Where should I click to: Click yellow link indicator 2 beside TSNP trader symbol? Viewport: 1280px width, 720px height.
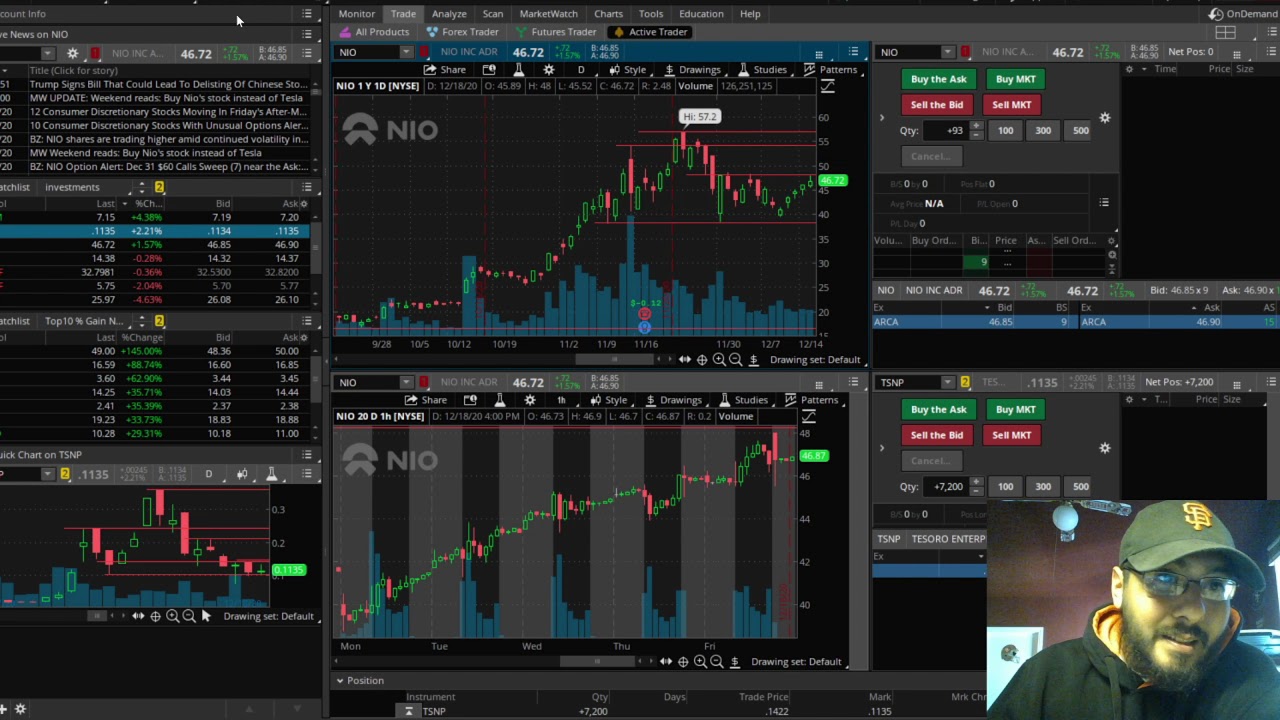(965, 382)
